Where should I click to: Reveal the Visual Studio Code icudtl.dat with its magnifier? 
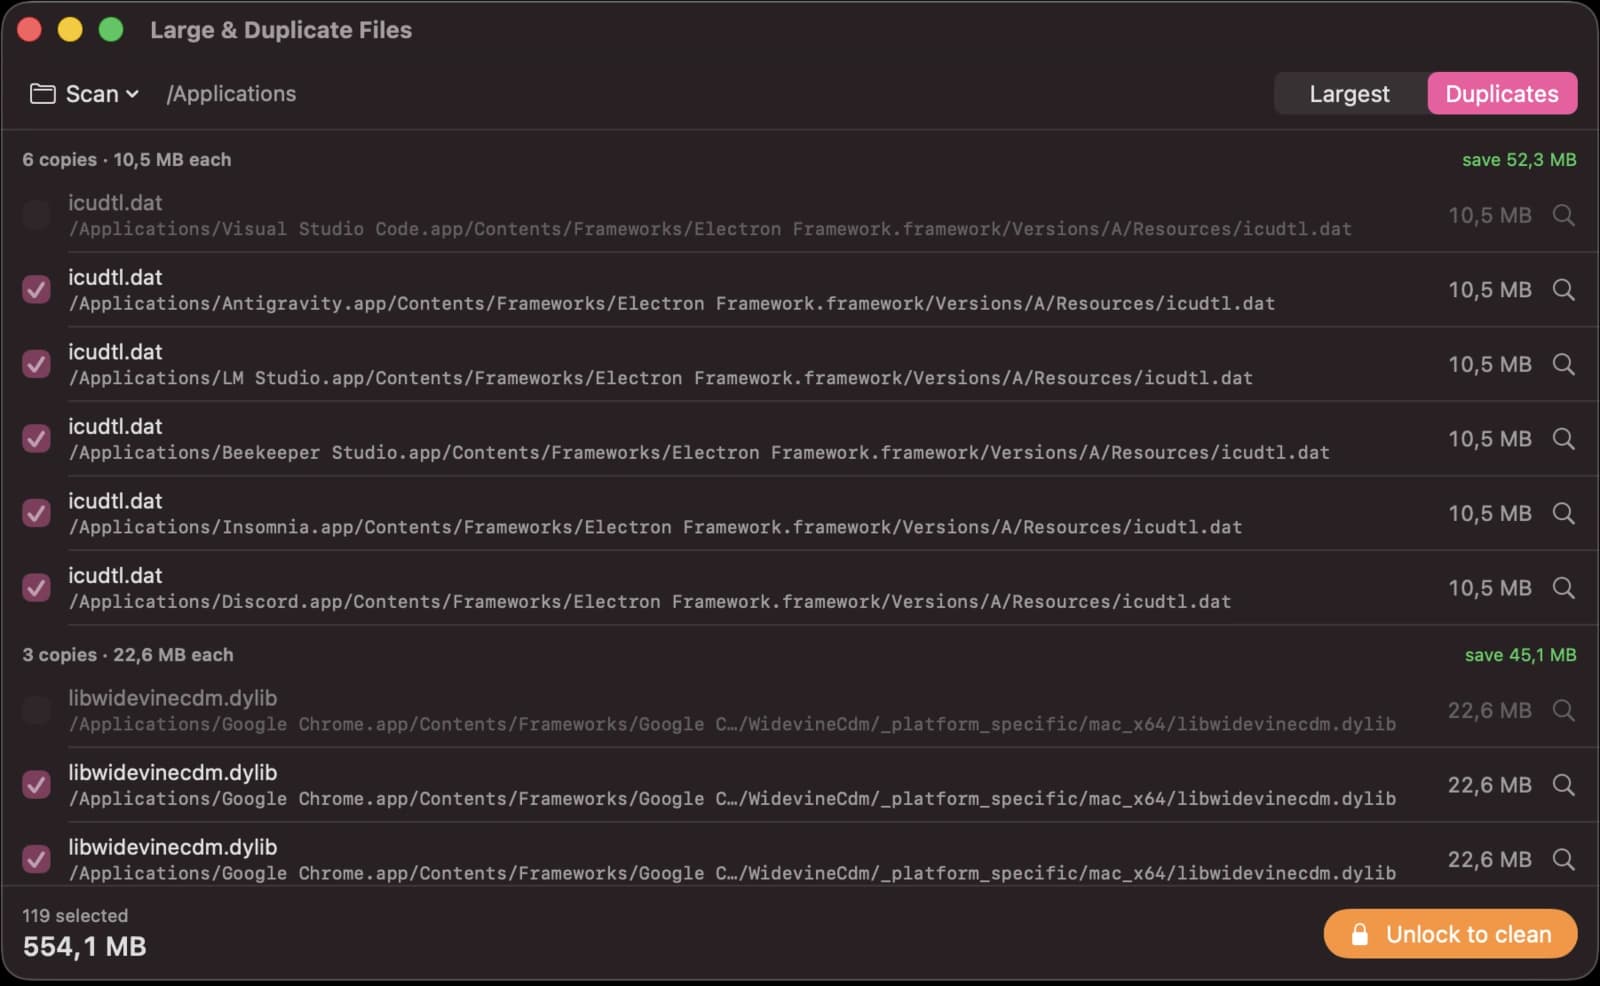[x=1563, y=215]
